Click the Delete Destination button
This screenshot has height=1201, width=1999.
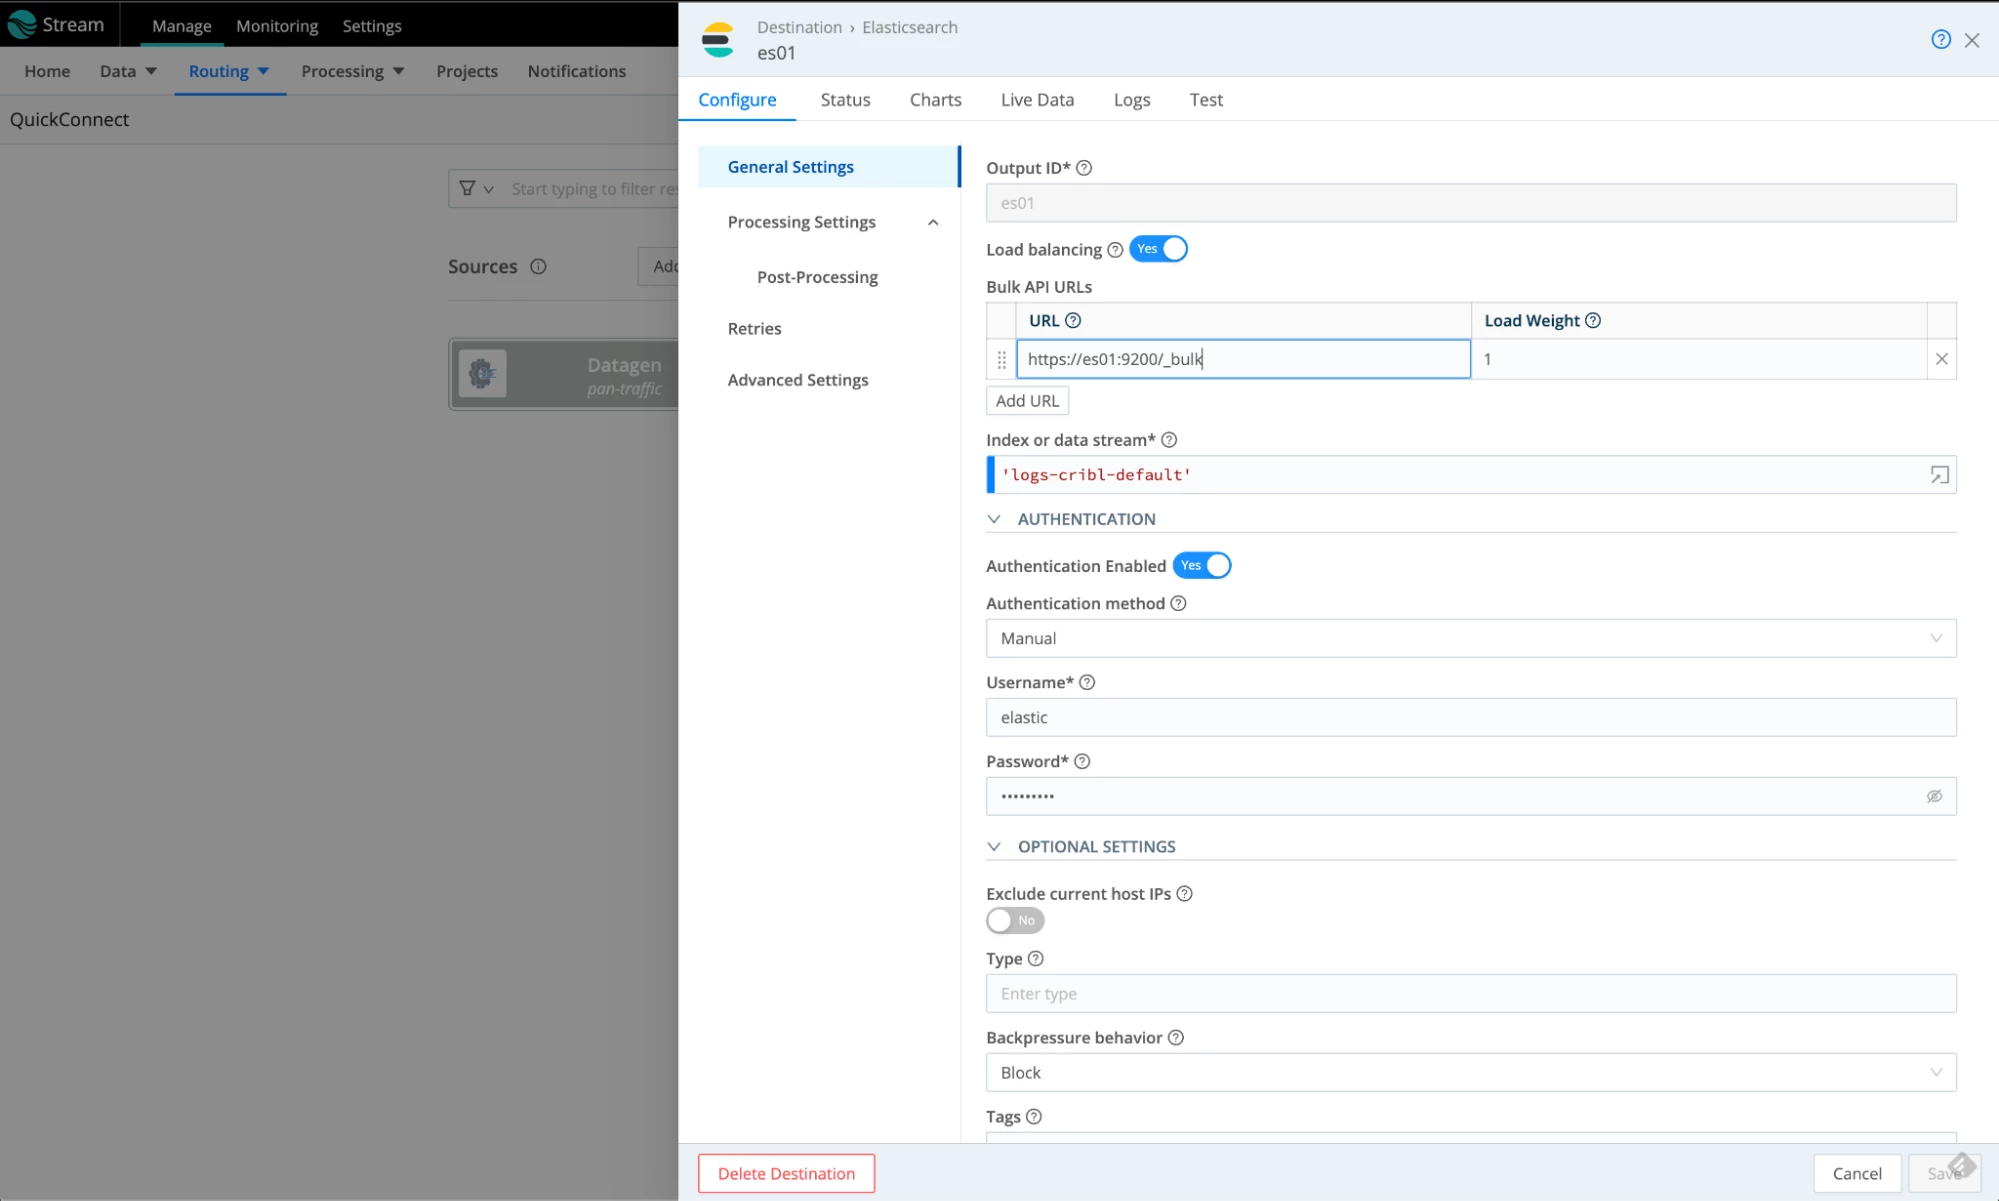pyautogui.click(x=786, y=1173)
